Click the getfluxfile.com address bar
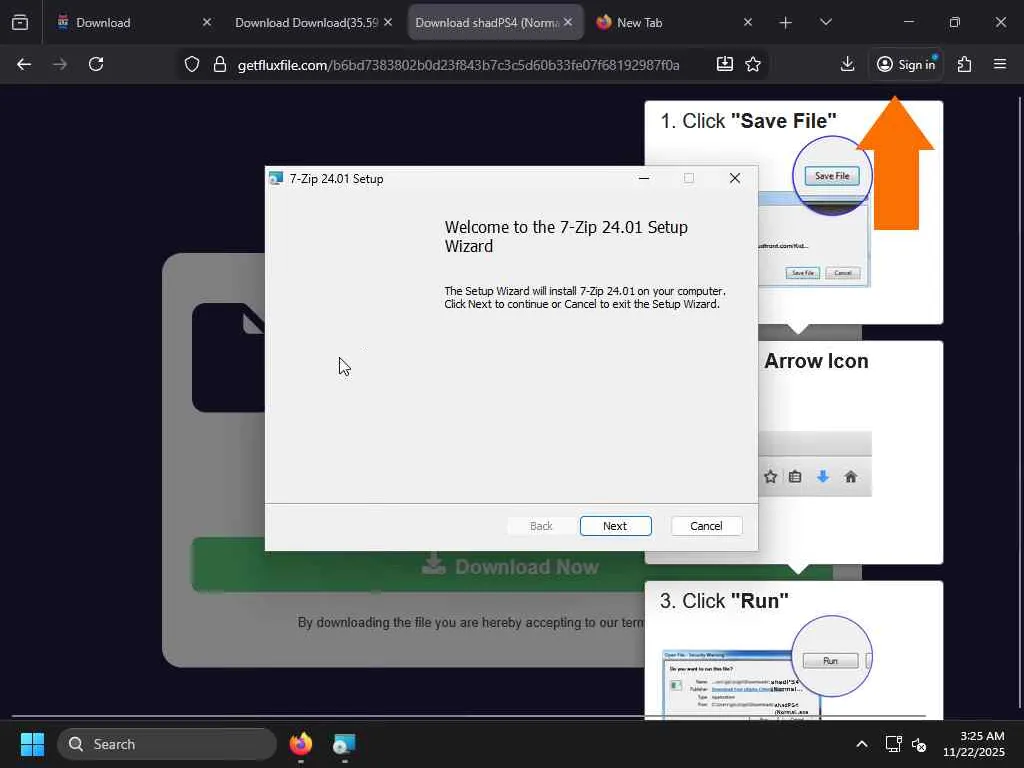 (458, 65)
